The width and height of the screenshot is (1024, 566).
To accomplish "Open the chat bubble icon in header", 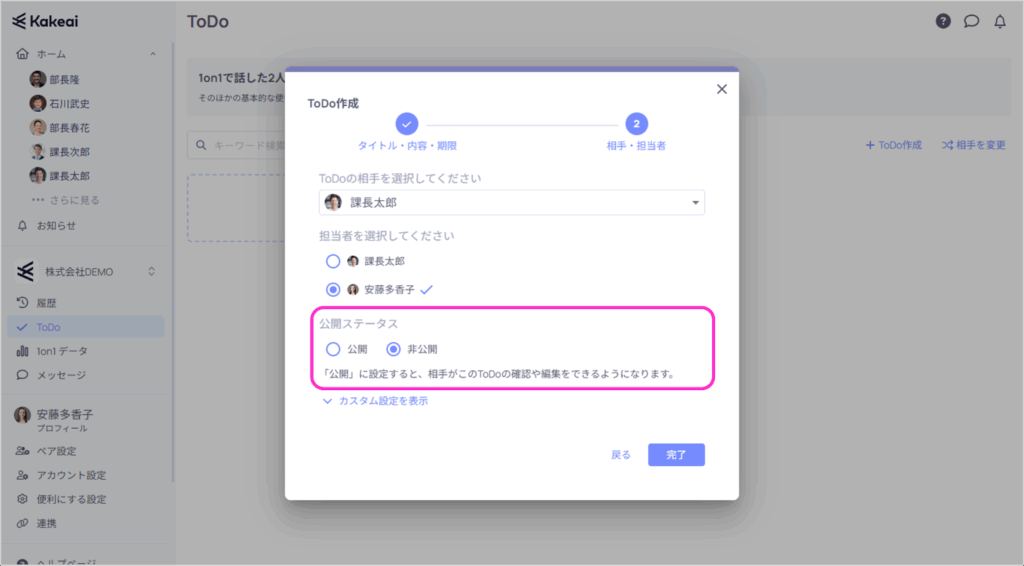I will coord(971,22).
